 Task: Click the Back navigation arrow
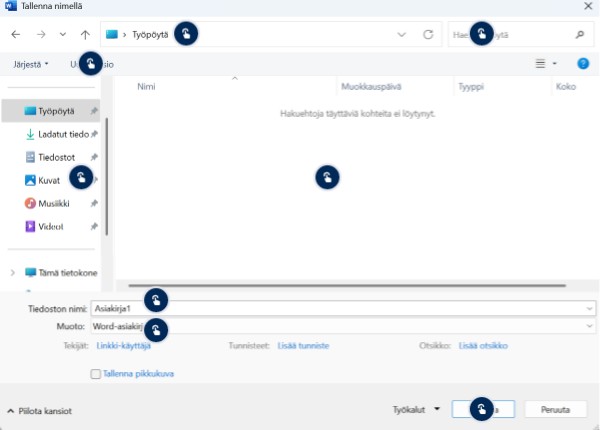point(16,34)
